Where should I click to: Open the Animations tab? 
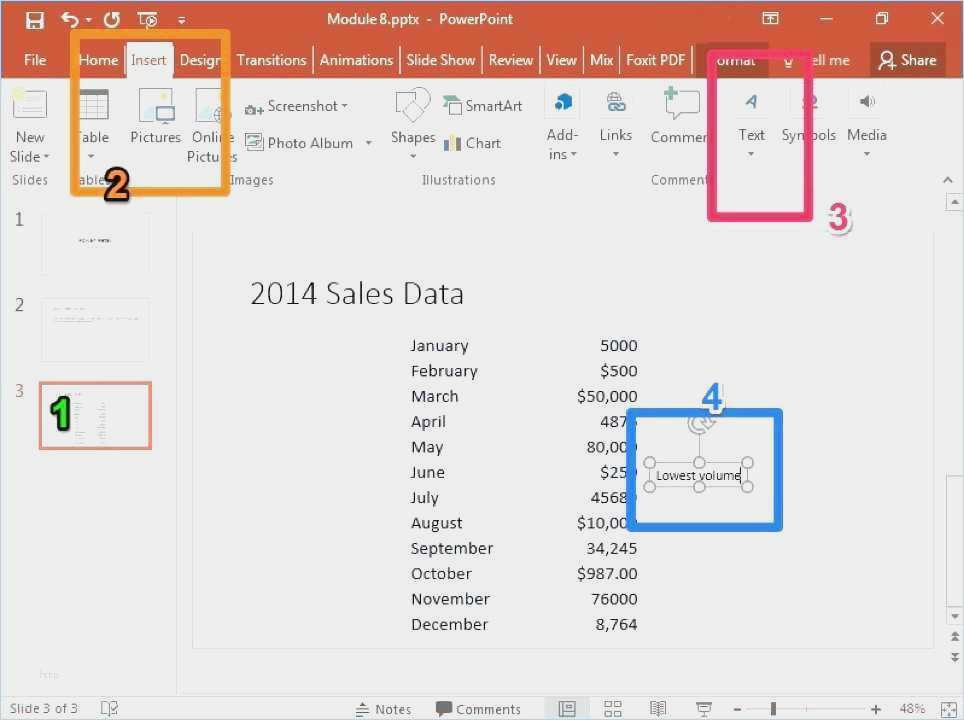[356, 60]
